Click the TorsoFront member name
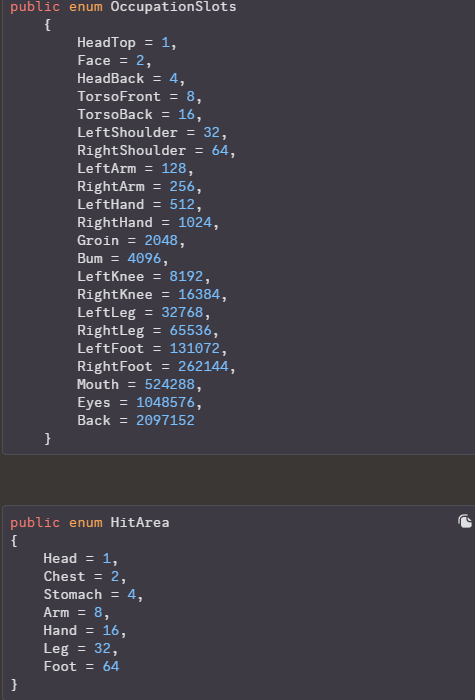475x700 pixels. click(x=119, y=96)
